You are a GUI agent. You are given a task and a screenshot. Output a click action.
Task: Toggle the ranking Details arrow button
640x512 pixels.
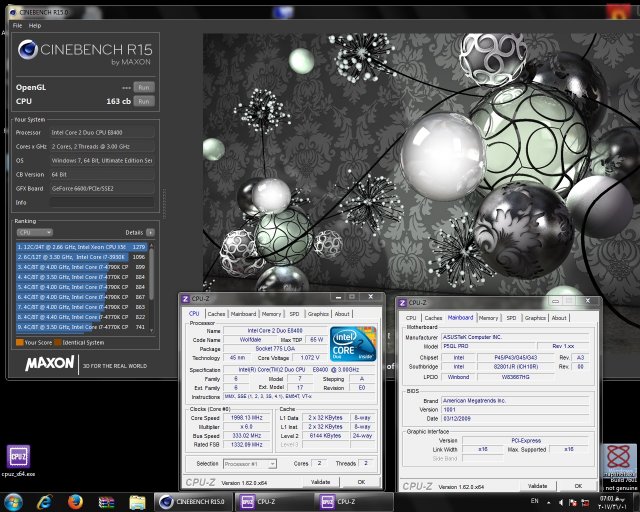pyautogui.click(x=152, y=231)
